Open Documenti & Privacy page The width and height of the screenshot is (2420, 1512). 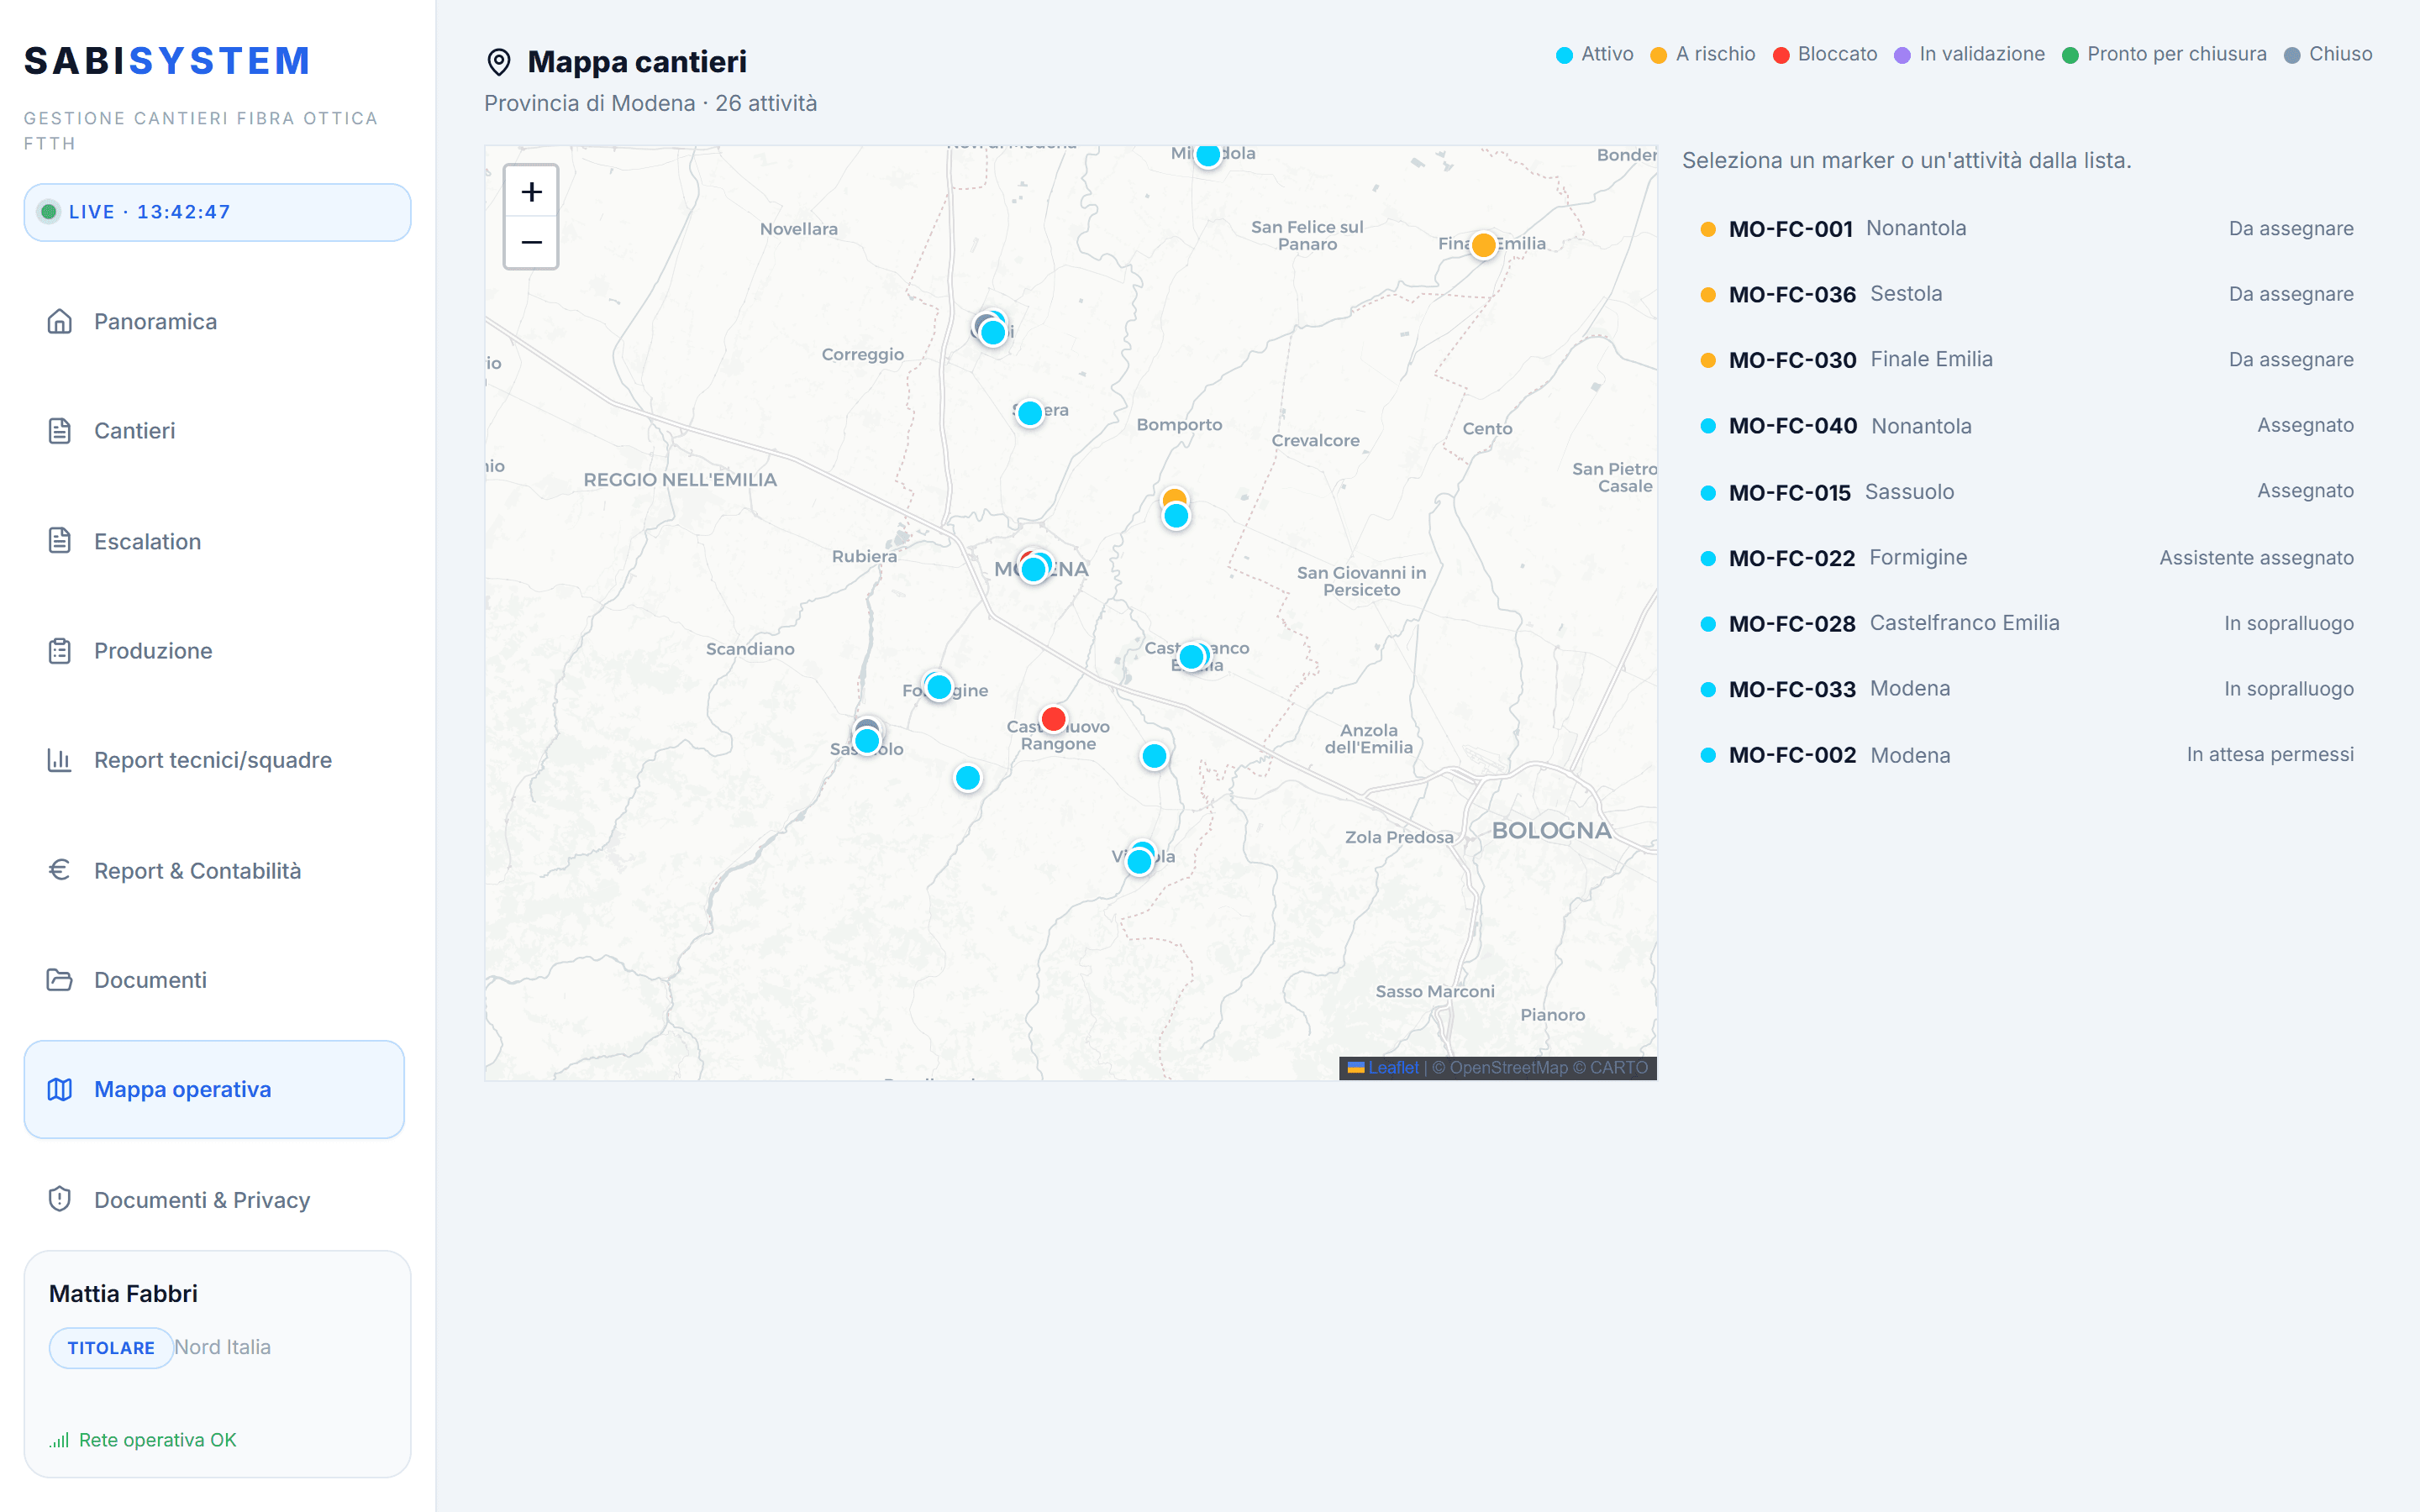pyautogui.click(x=214, y=1199)
